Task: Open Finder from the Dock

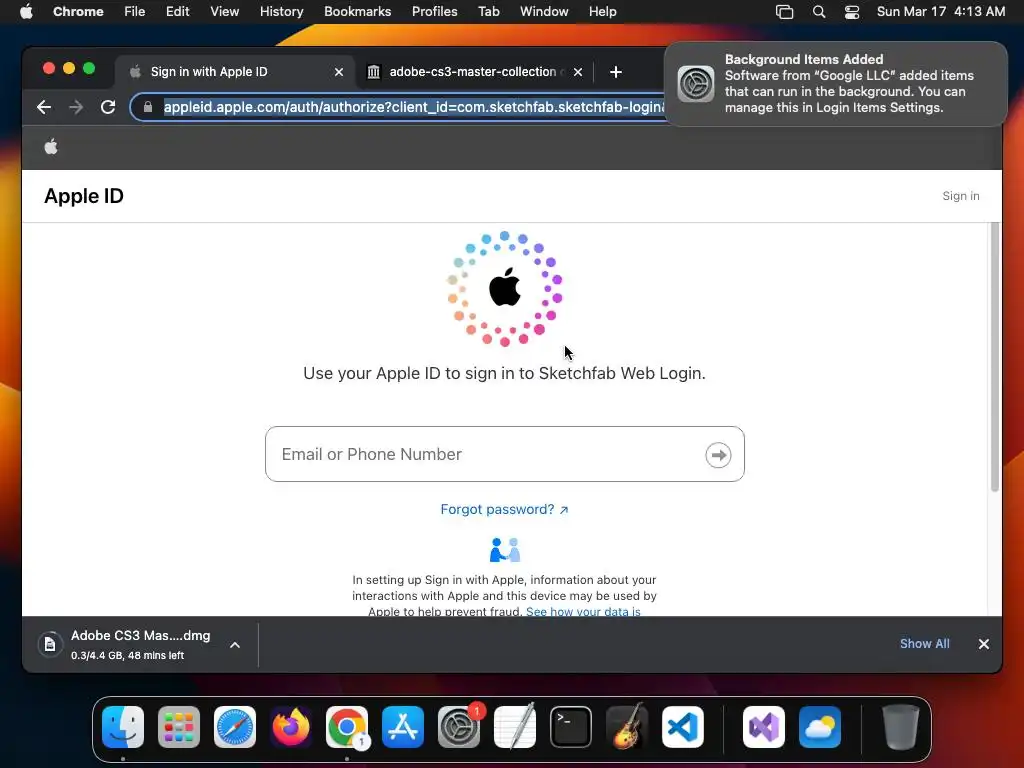Action: [x=123, y=727]
